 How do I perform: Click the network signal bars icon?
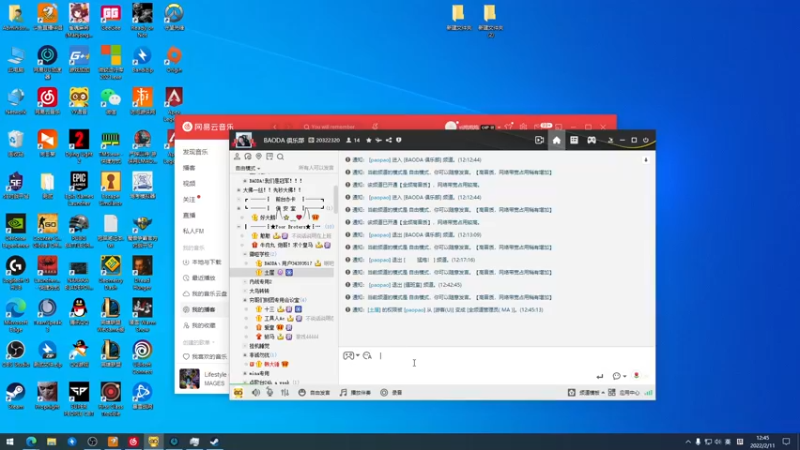tap(648, 392)
